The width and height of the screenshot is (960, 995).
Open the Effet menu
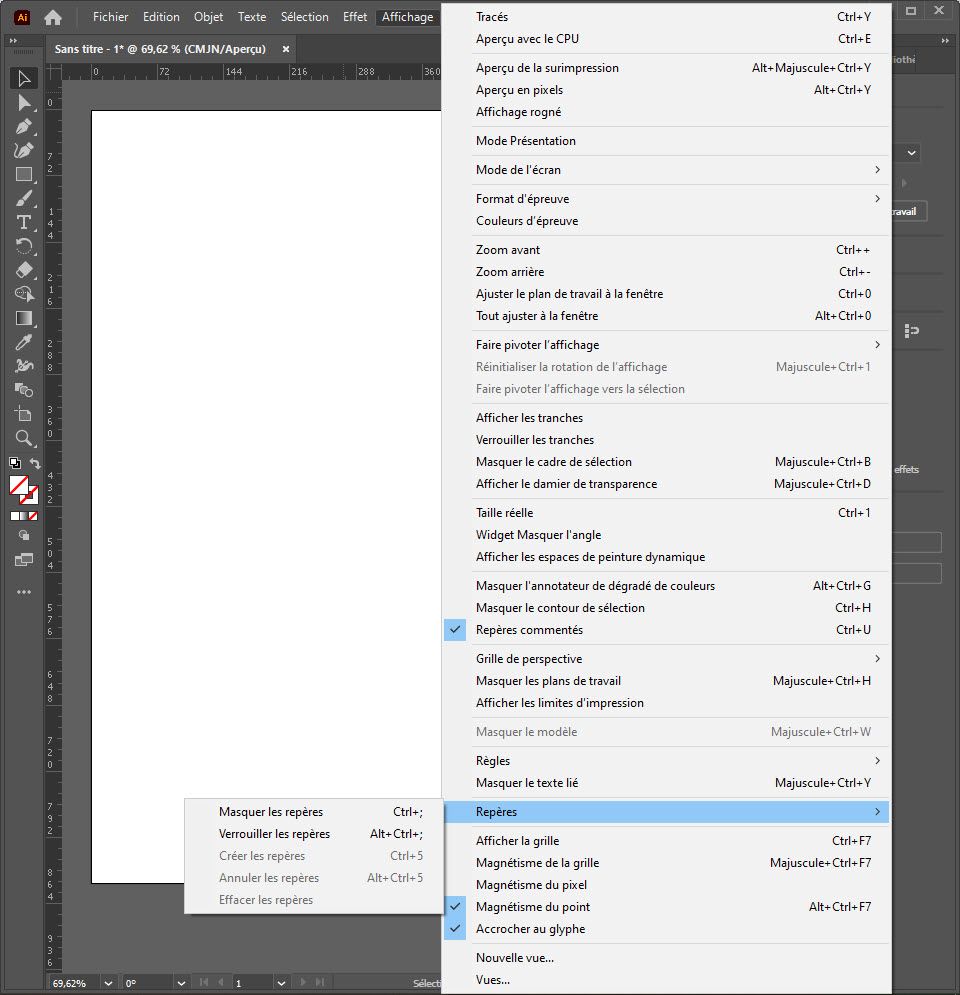[x=355, y=17]
